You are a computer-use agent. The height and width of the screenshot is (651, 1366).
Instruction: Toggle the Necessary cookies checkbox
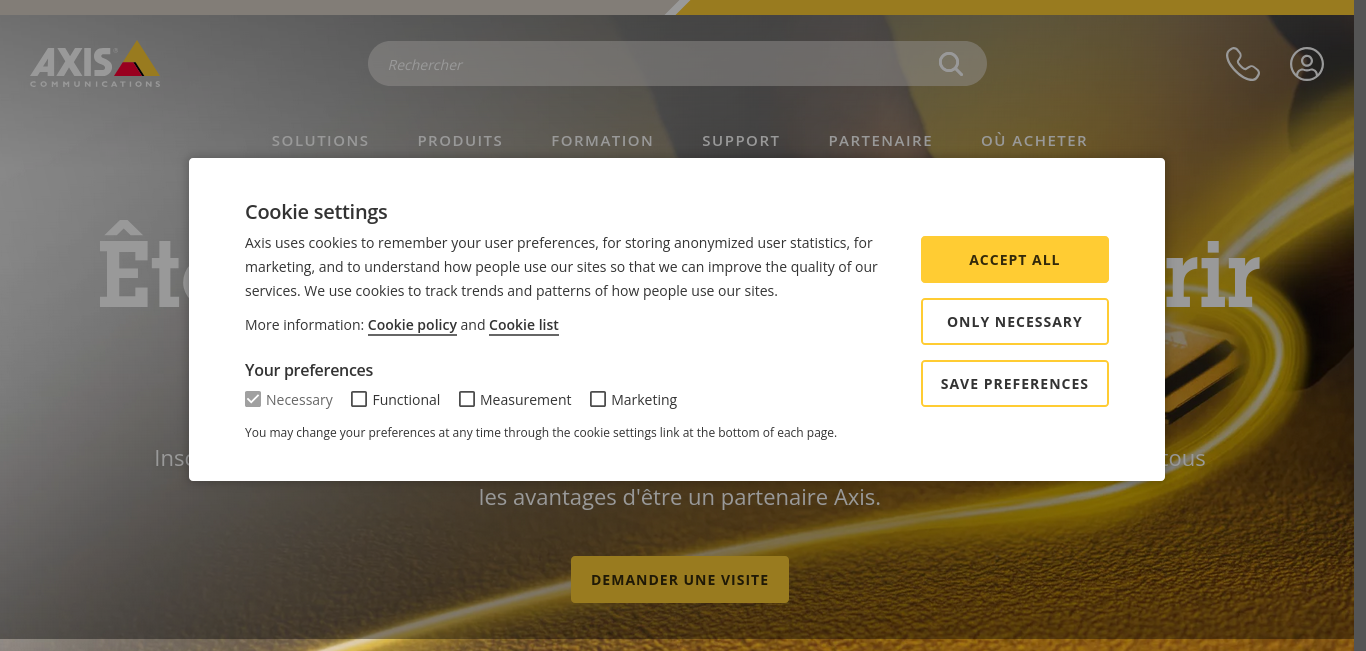253,399
